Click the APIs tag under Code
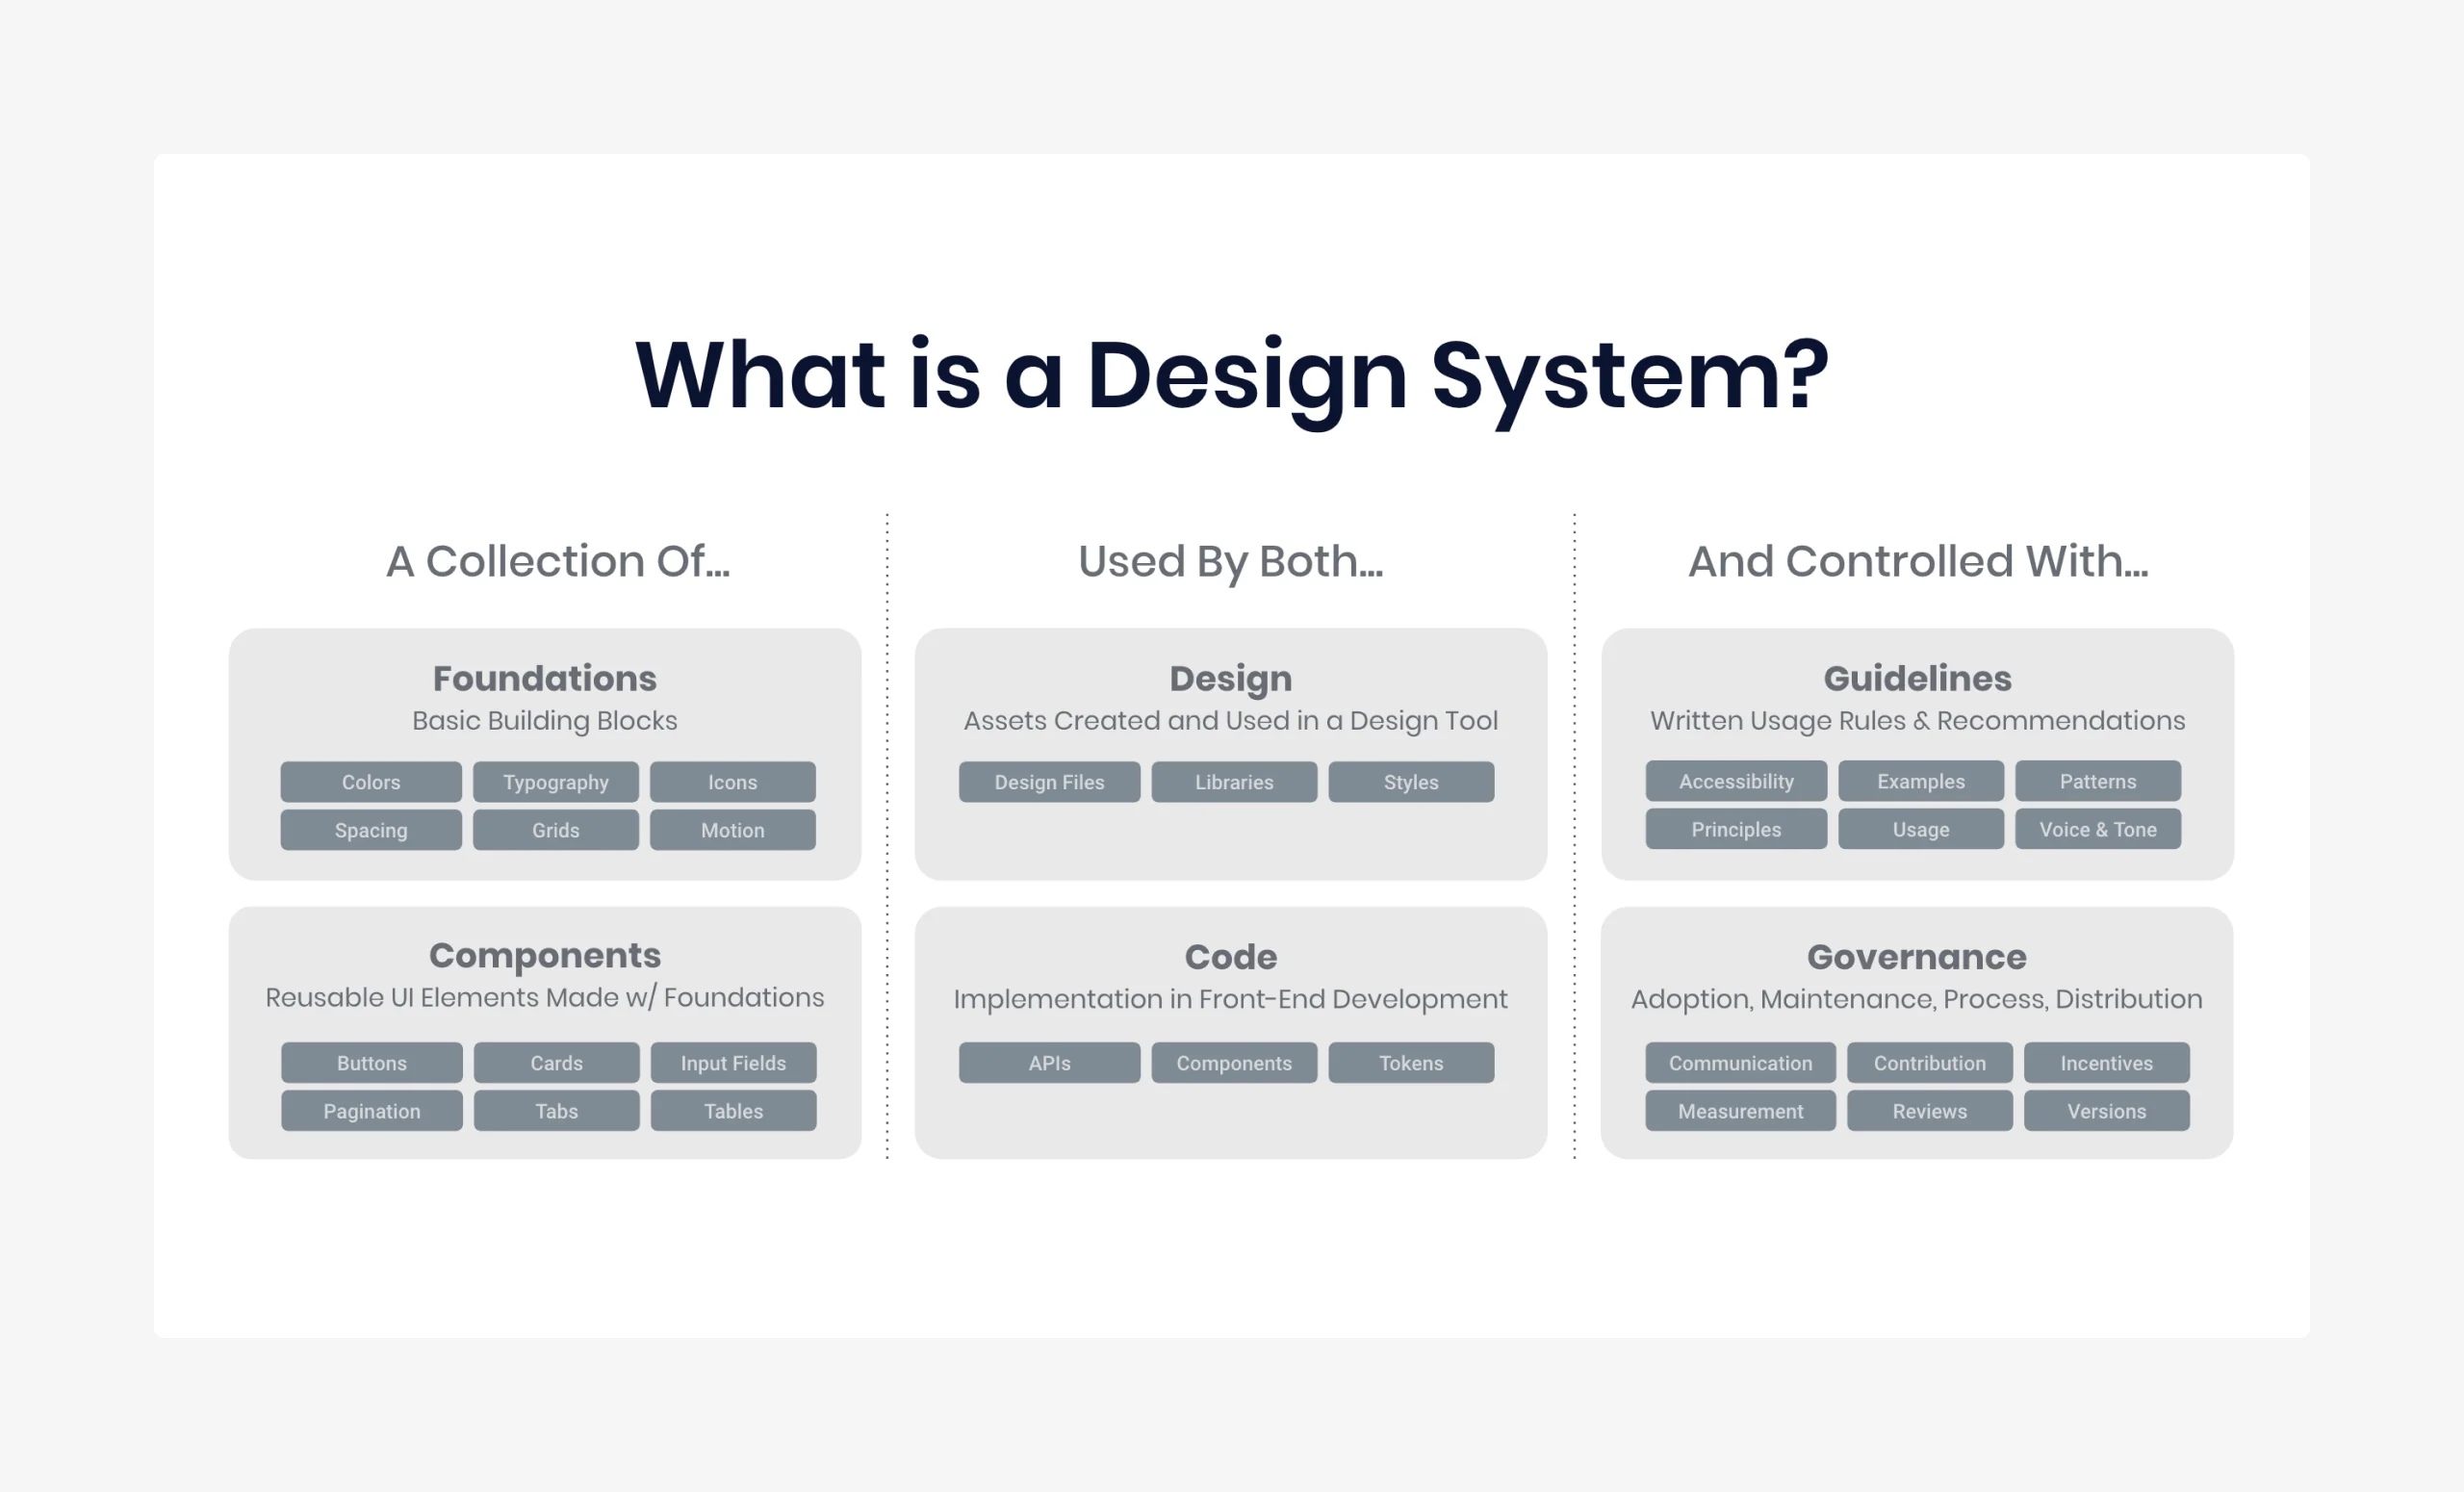 pyautogui.click(x=1049, y=1063)
